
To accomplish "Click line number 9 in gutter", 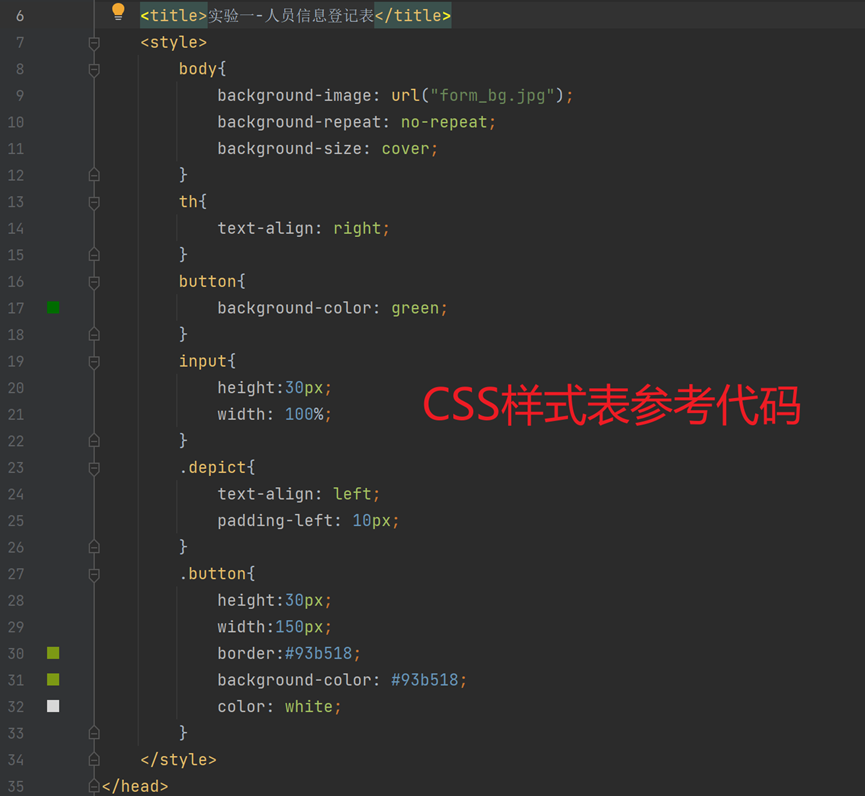I will [x=20, y=96].
